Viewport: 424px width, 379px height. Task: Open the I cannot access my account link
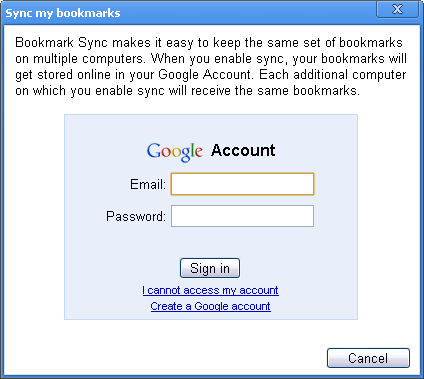point(210,290)
